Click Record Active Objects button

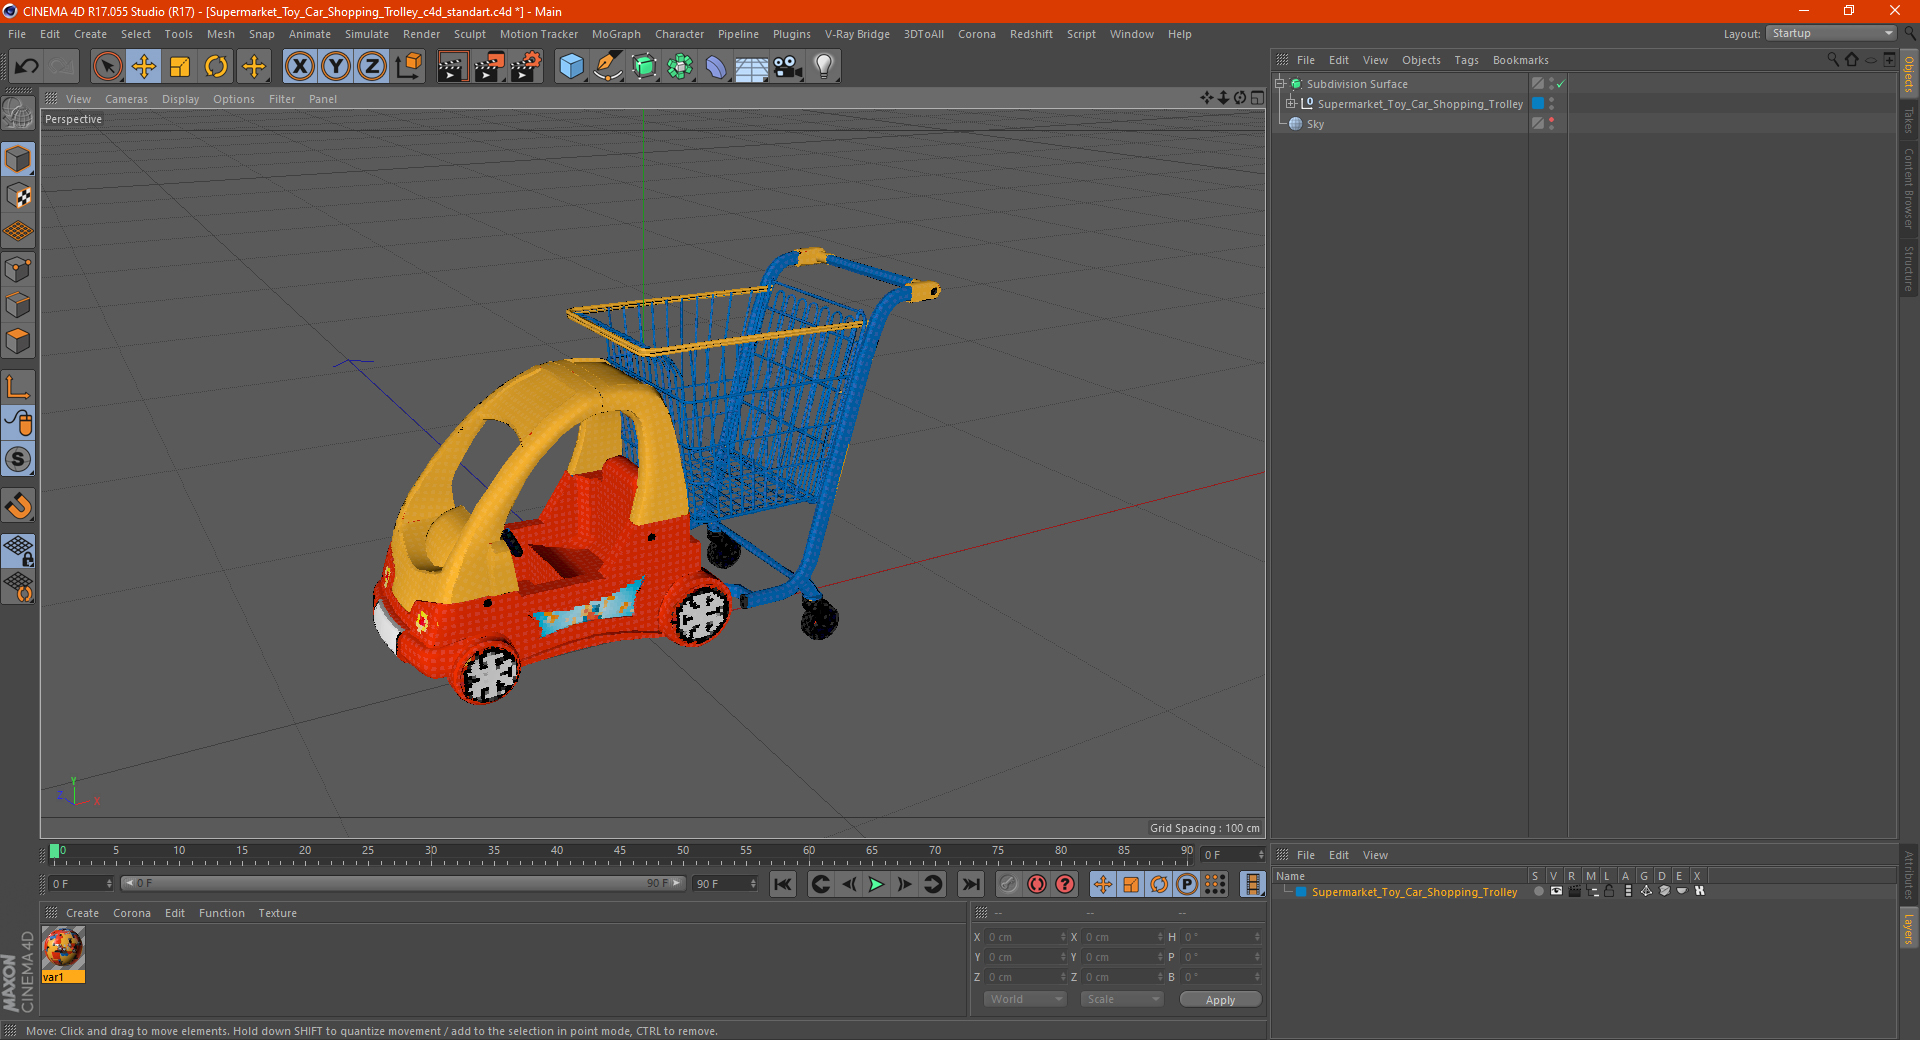1008,884
